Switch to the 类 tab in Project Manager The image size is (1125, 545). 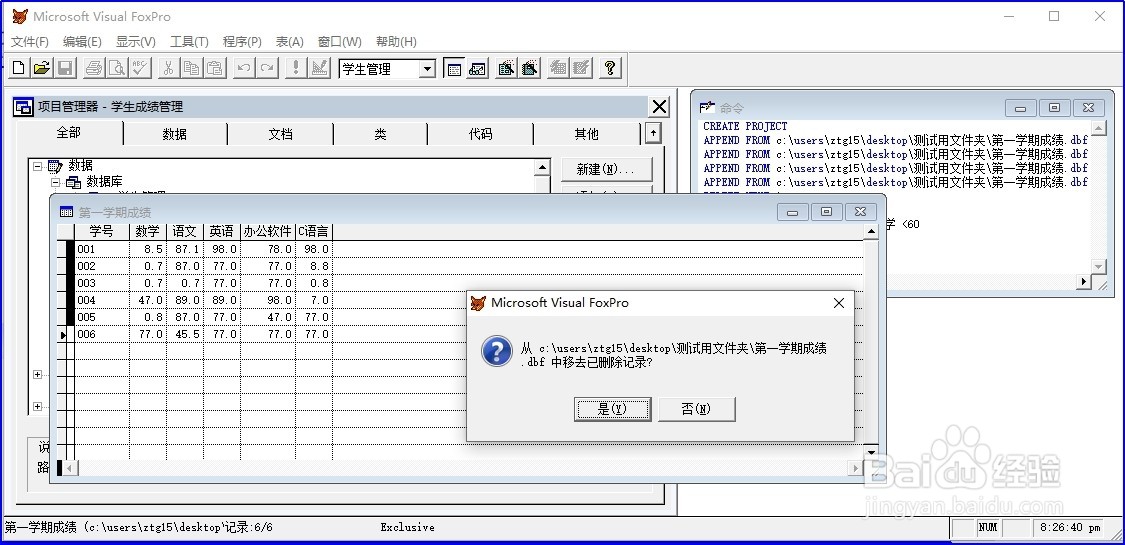pos(380,134)
